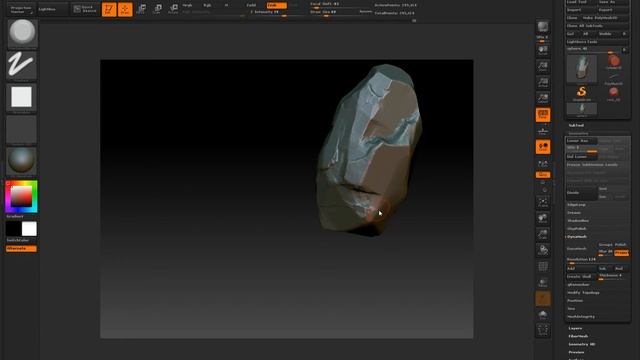Toggle DynaMesh Groups option
Viewport: 640px width, 360px height.
coord(605,245)
